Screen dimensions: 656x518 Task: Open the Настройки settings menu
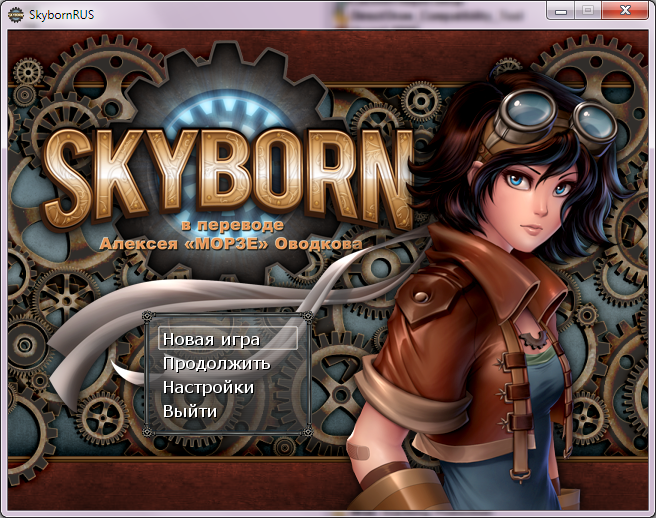click(x=208, y=387)
